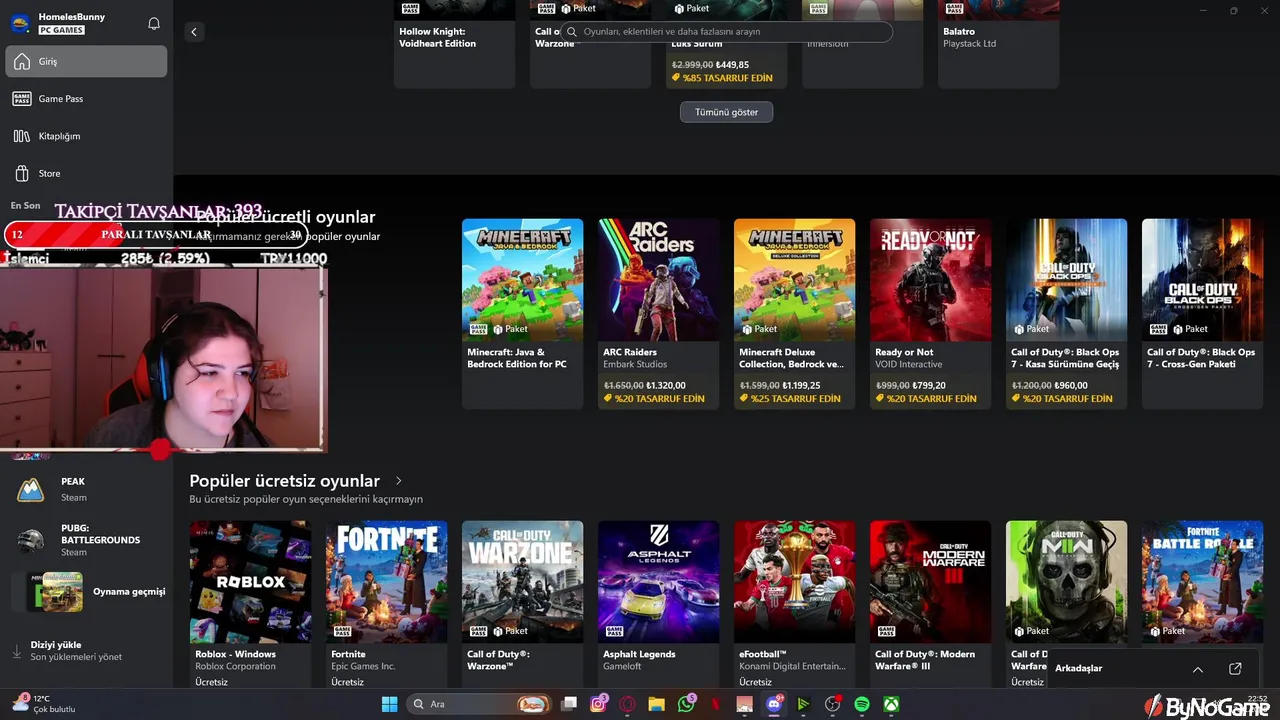
Task: Open Game Pass section in sidebar
Action: click(x=87, y=98)
